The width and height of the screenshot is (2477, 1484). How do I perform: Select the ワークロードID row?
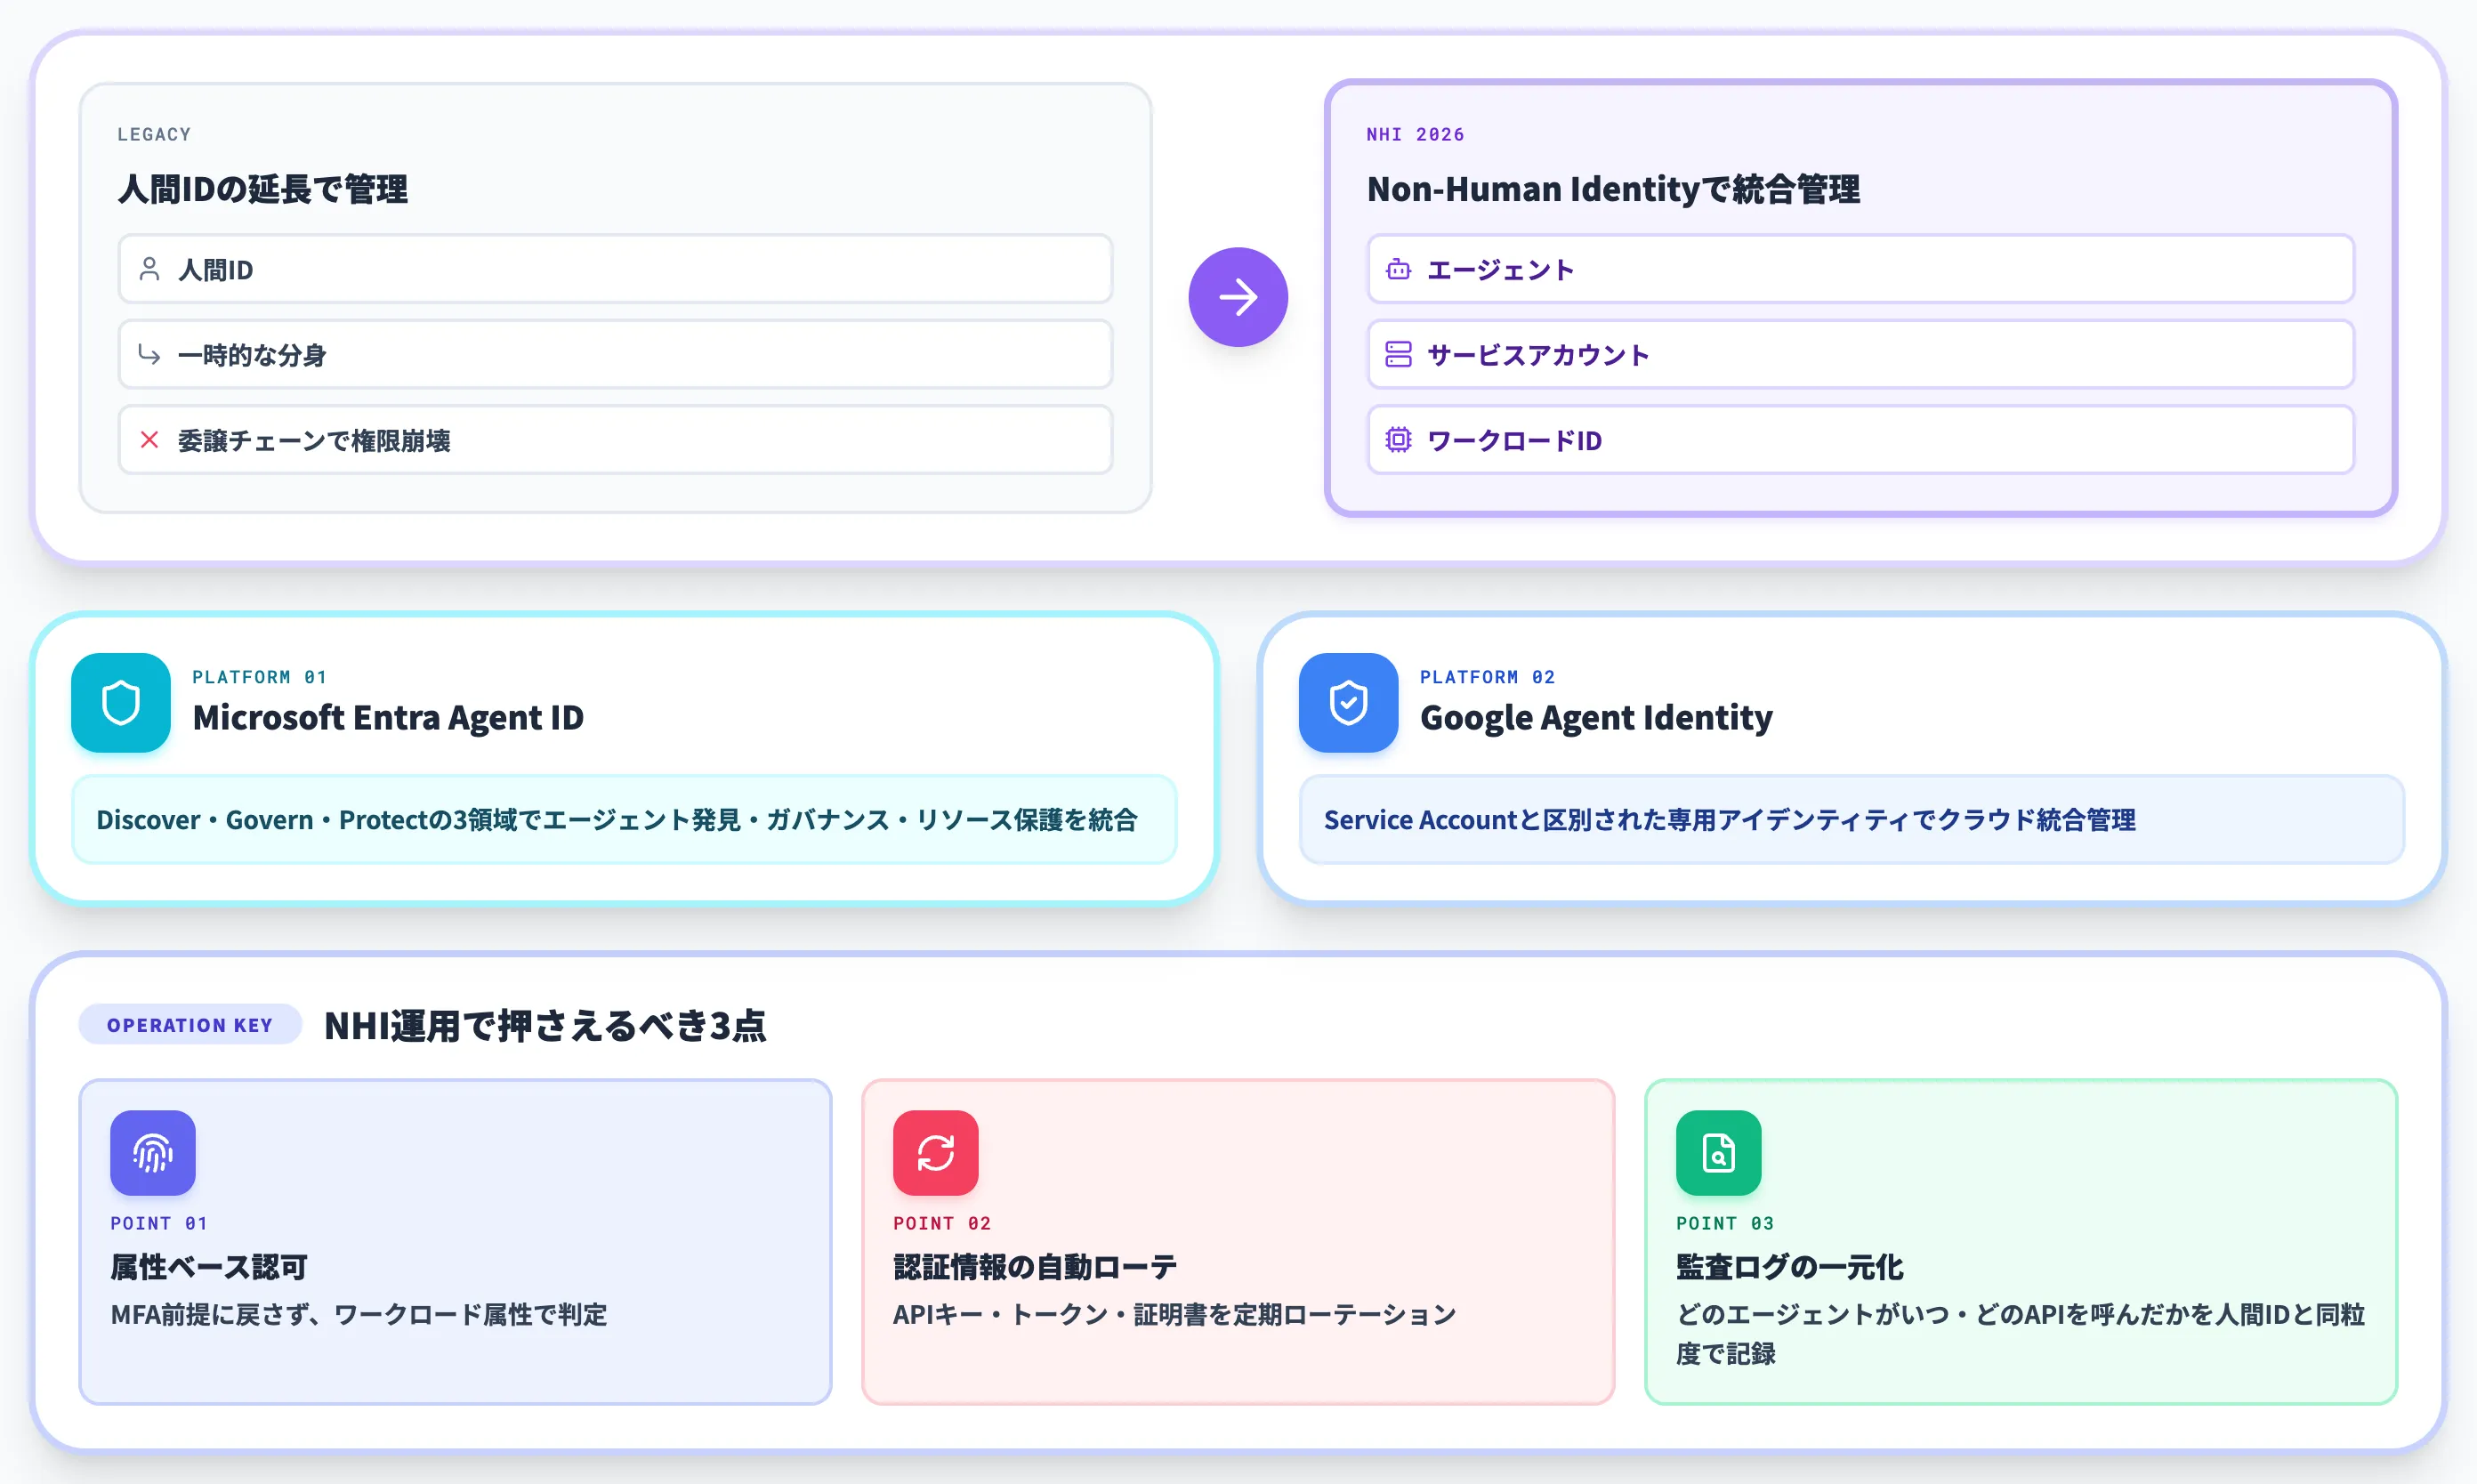[1860, 439]
